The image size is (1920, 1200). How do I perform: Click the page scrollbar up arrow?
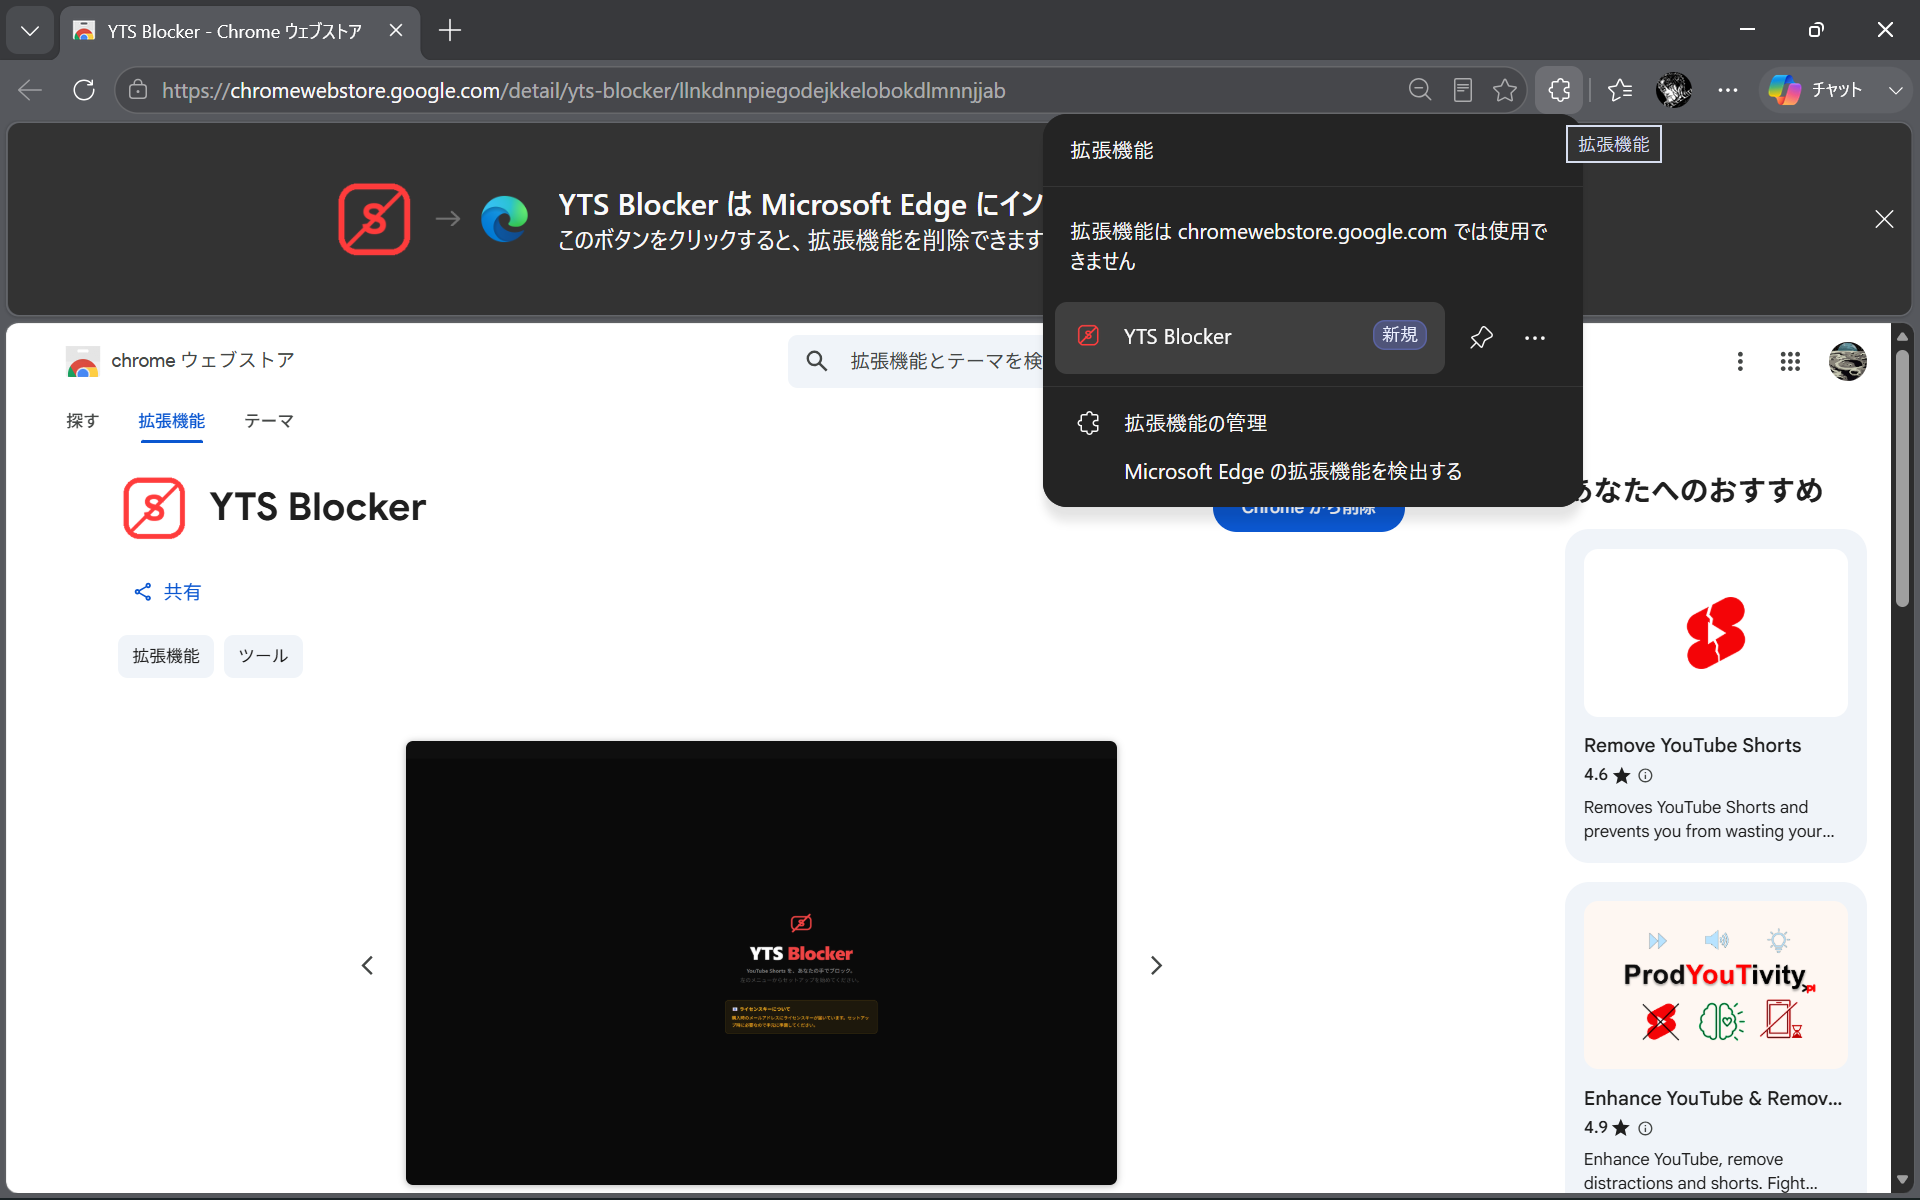tap(1902, 335)
